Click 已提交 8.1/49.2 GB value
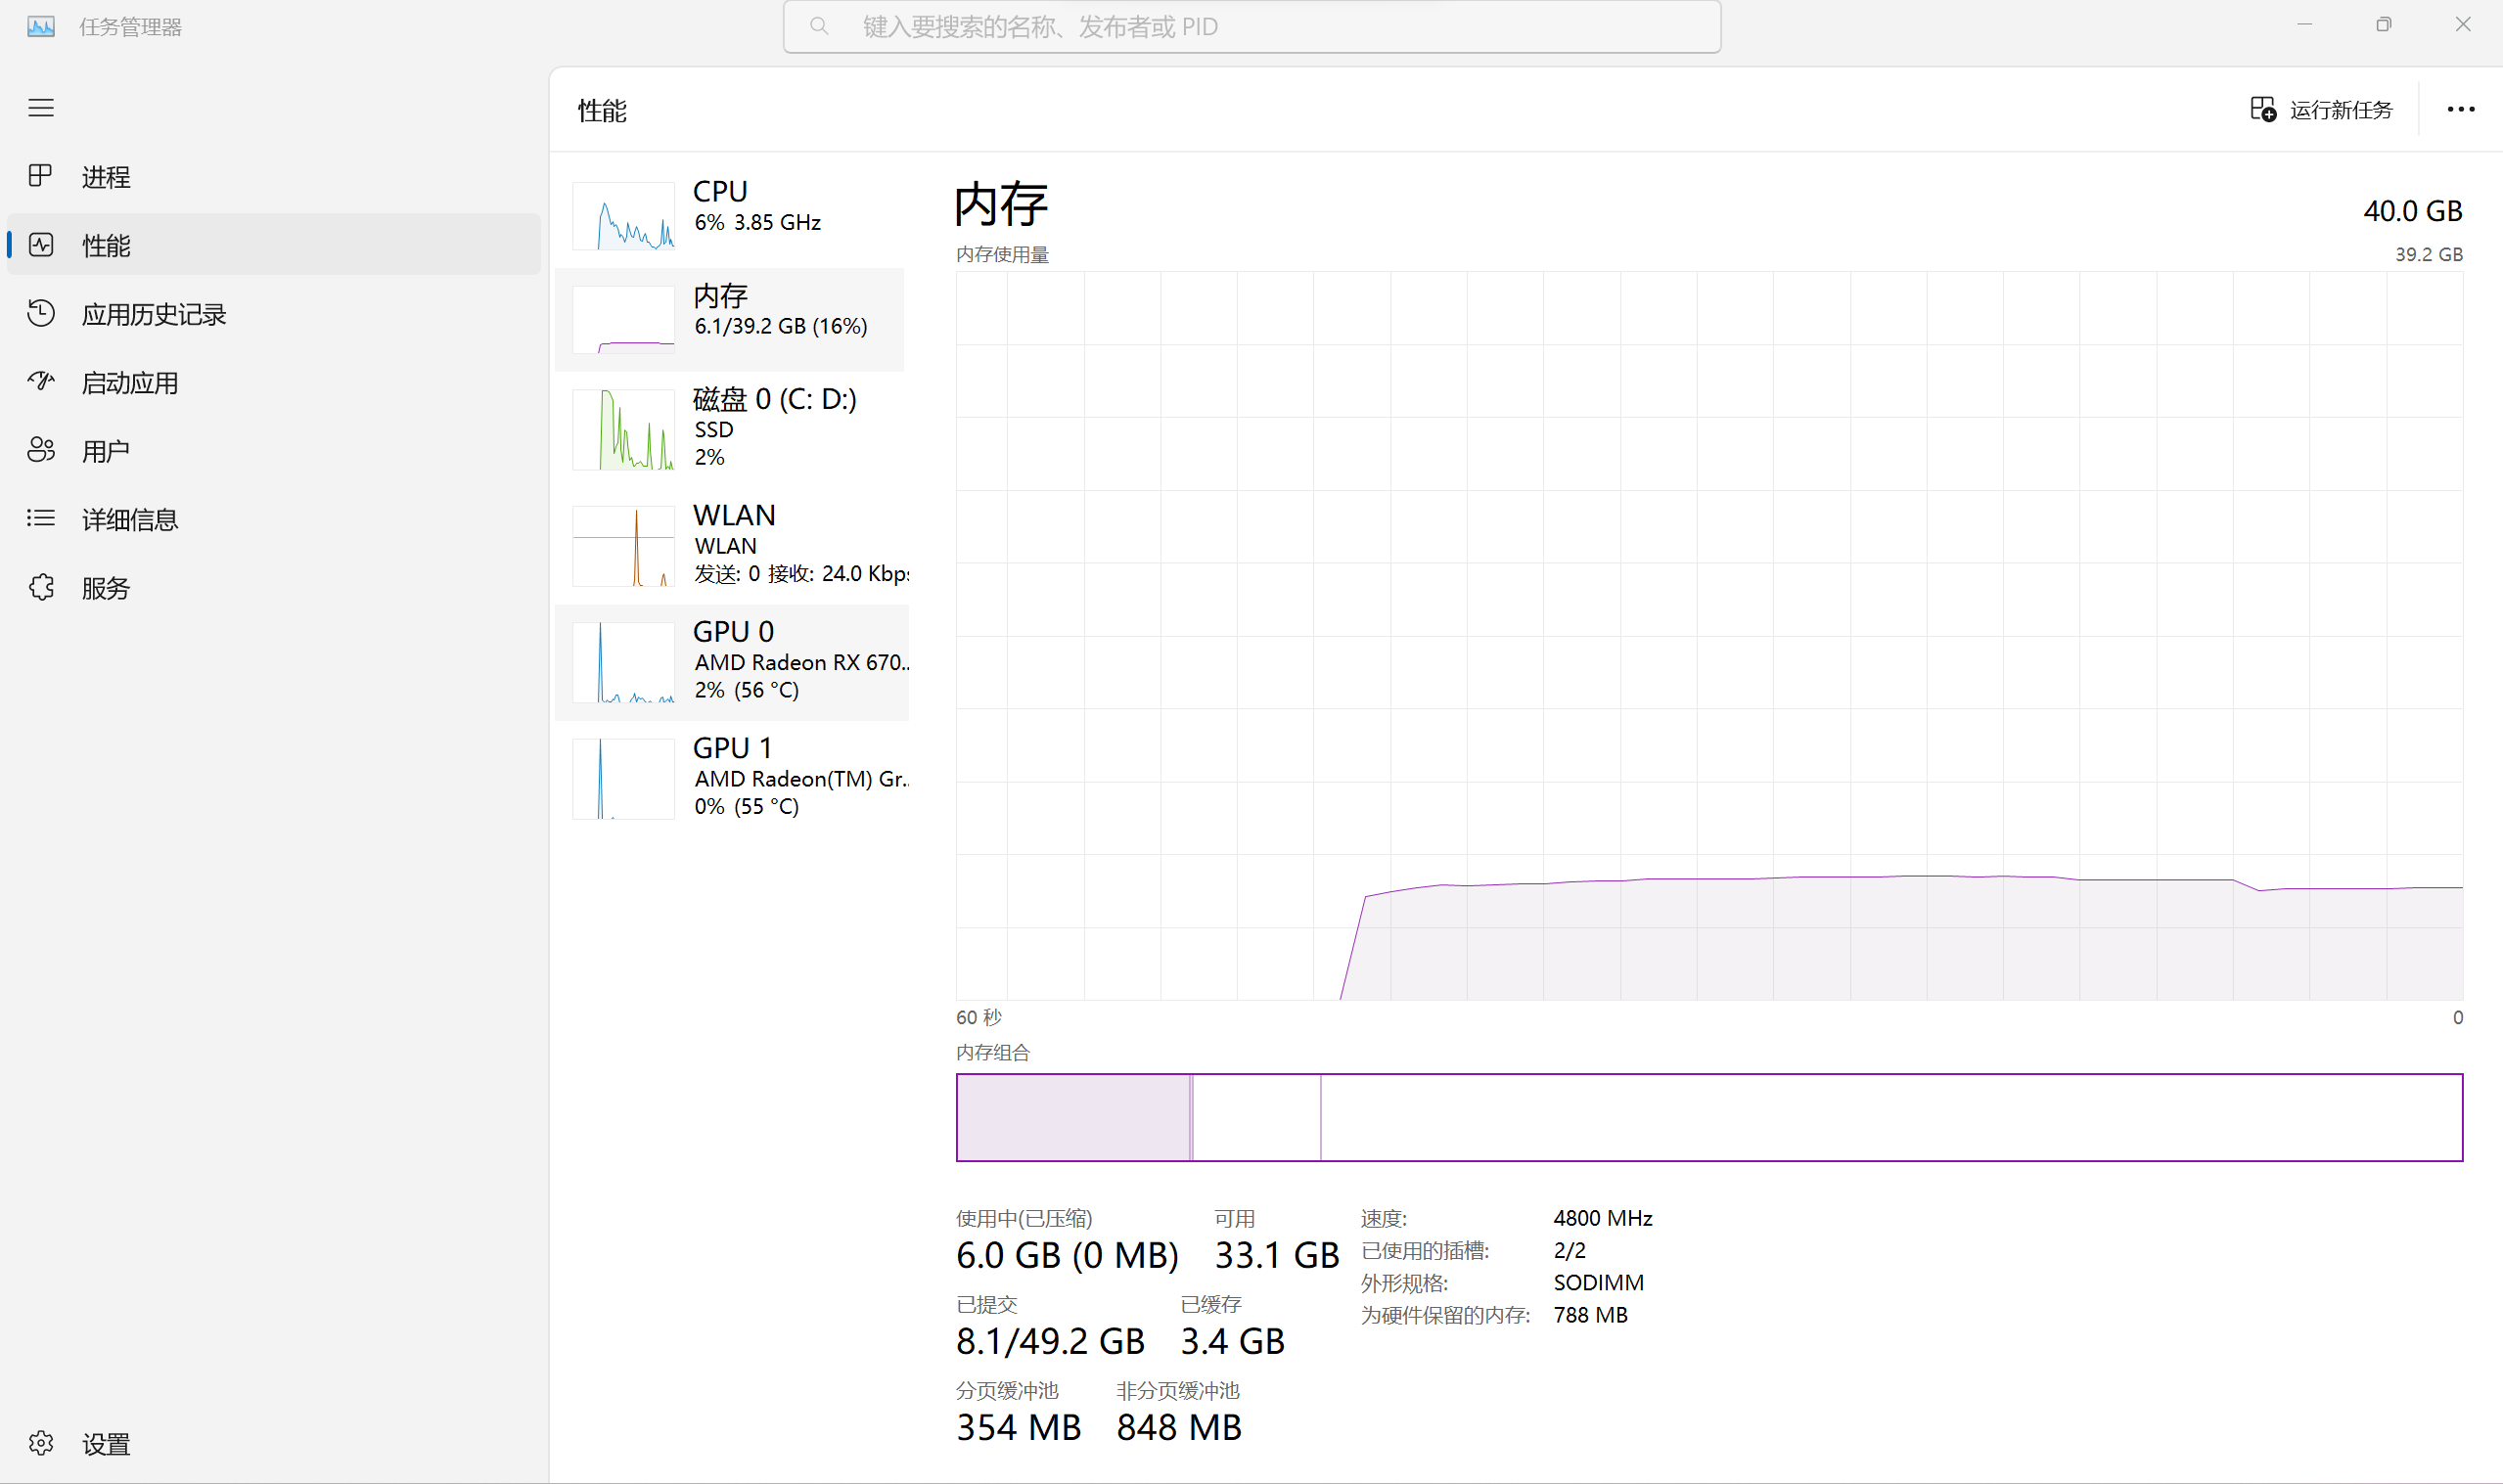2503x1484 pixels. tap(1050, 1341)
